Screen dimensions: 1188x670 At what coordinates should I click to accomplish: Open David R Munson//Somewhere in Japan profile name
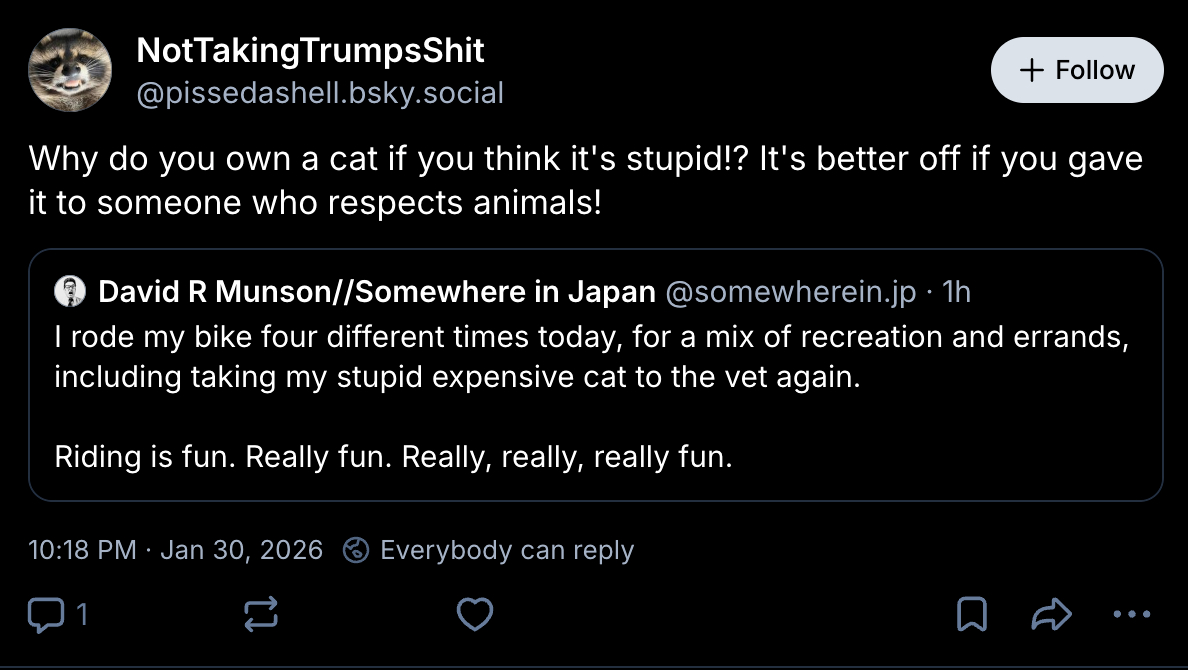click(377, 291)
